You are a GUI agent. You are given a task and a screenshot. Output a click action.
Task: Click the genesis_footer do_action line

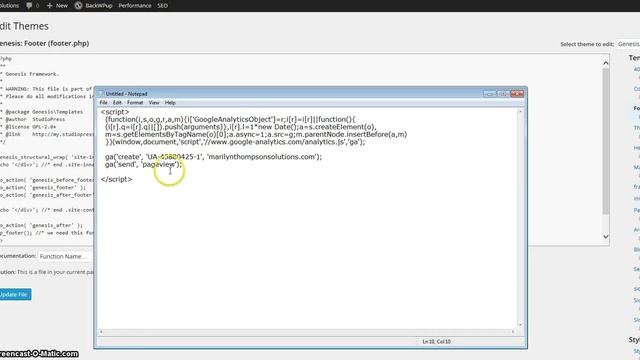click(43, 187)
